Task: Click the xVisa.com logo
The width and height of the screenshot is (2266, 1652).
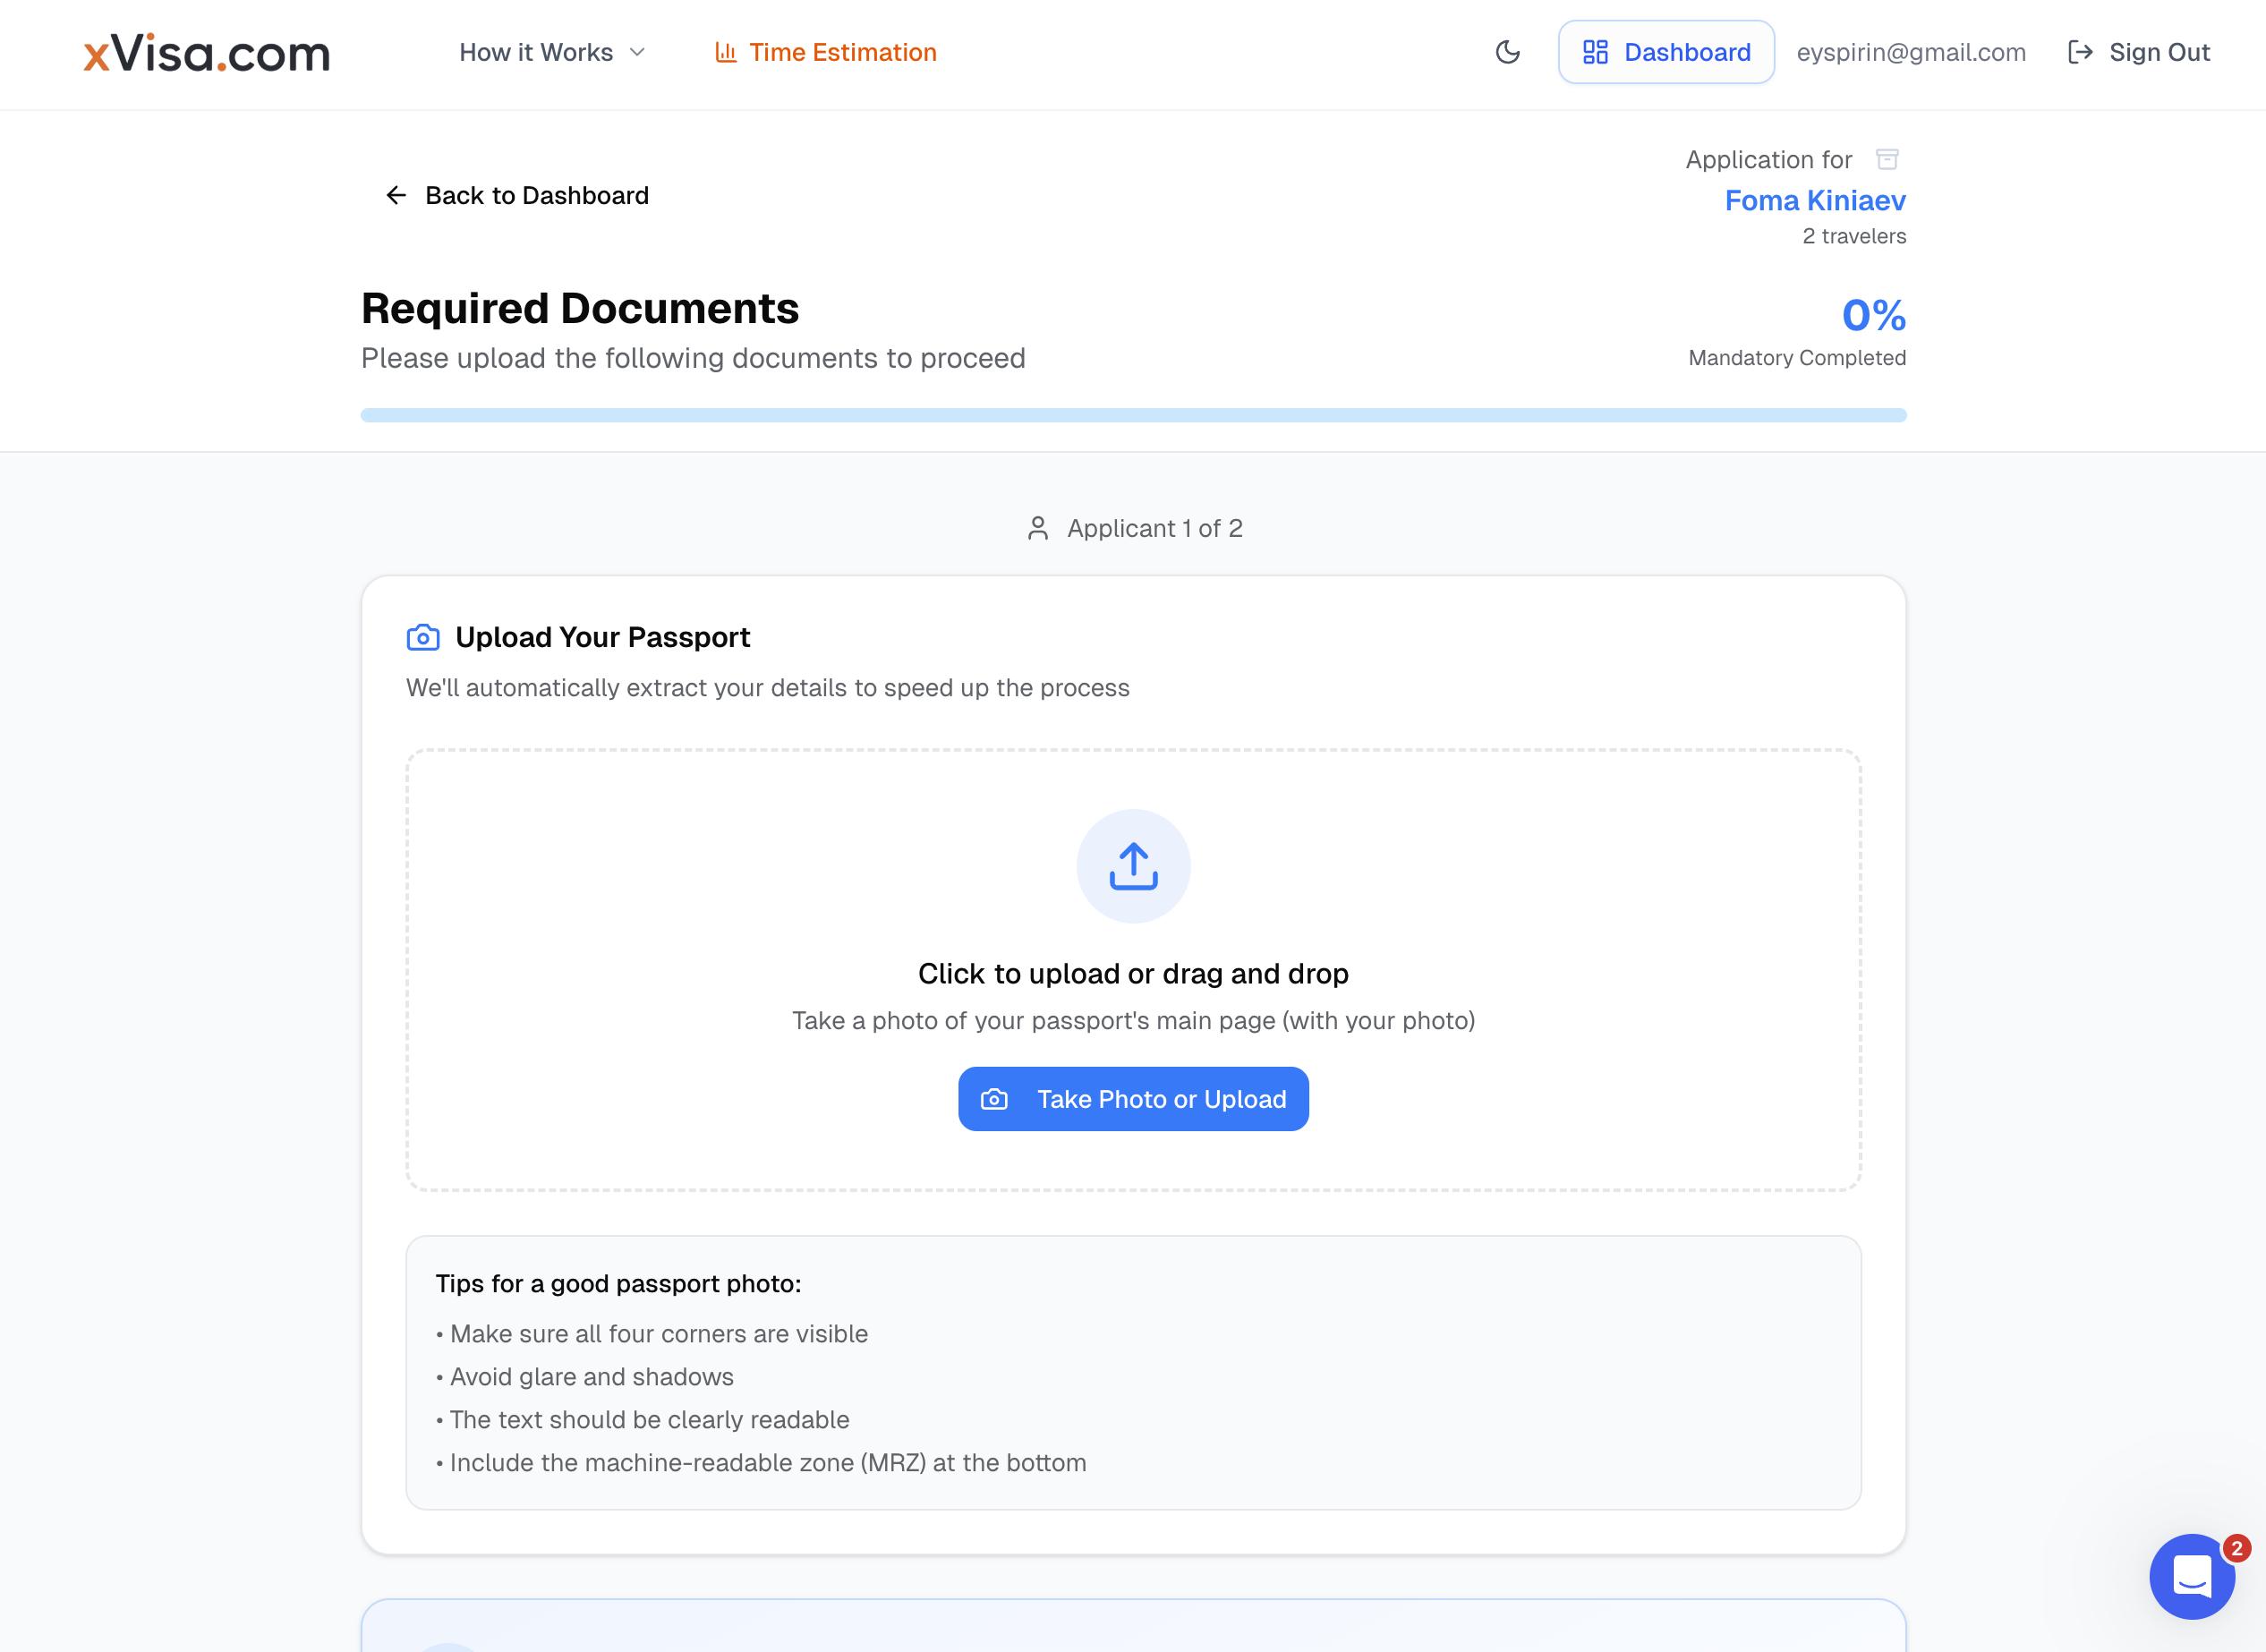Action: pyautogui.click(x=207, y=53)
